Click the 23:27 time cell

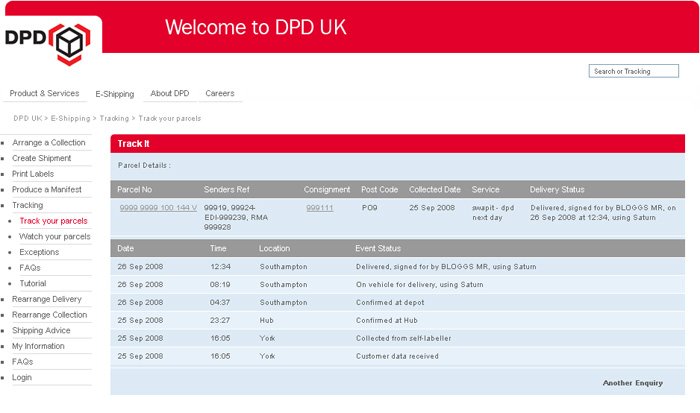click(x=220, y=320)
